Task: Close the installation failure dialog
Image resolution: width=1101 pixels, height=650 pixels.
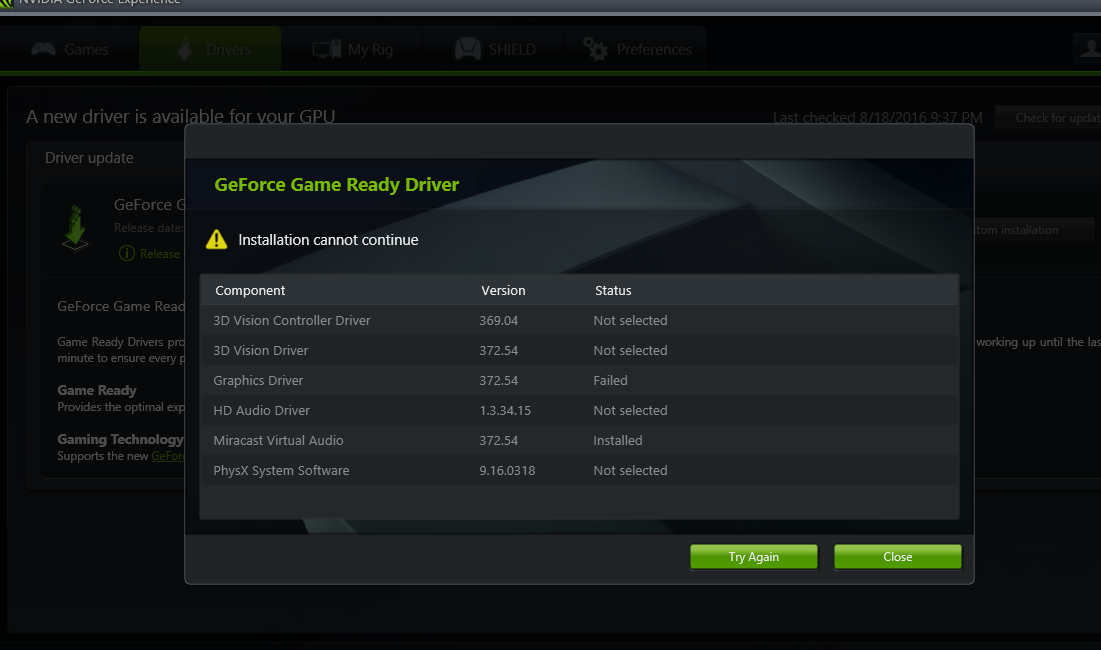Action: [897, 557]
